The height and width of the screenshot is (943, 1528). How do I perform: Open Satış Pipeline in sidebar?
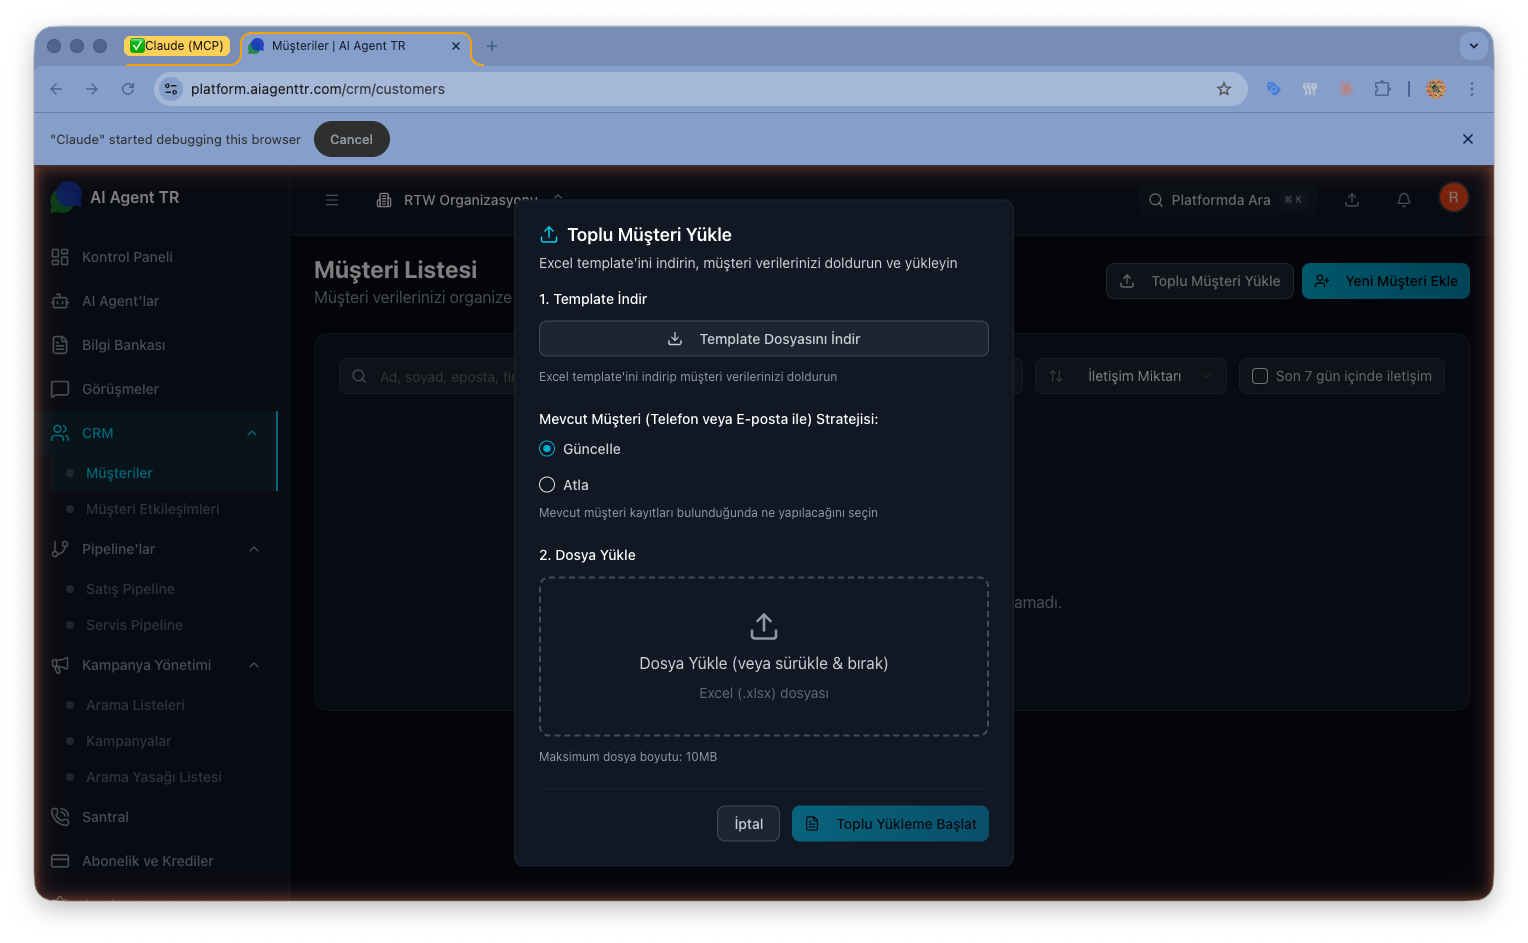click(x=130, y=589)
